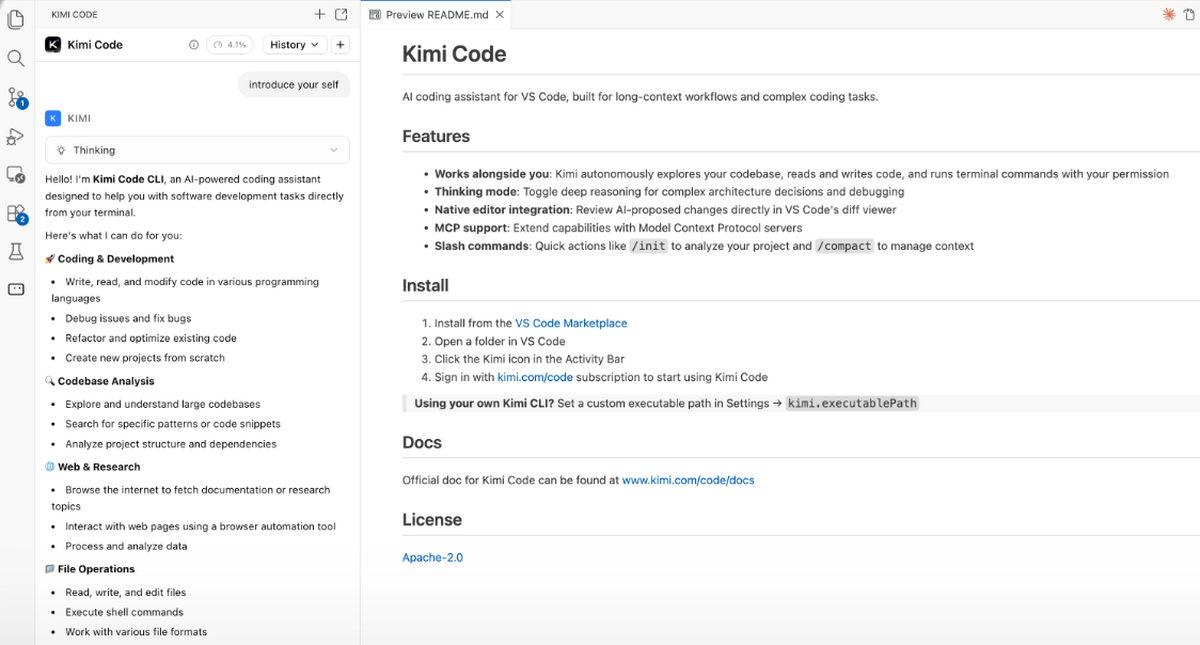The width and height of the screenshot is (1200, 645).
Task: Open the Search view in the activity bar
Action: tap(16, 58)
